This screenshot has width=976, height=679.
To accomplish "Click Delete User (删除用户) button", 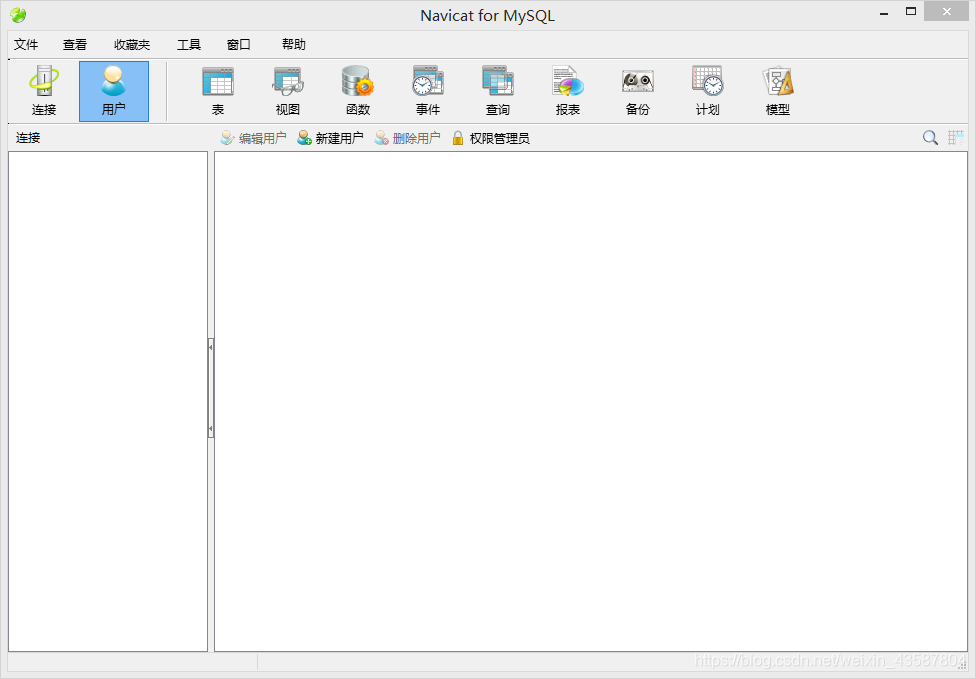I will [x=407, y=138].
